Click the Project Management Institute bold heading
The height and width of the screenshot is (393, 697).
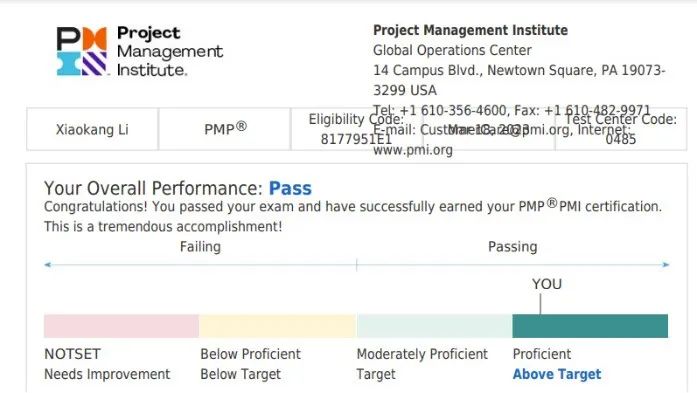click(470, 30)
